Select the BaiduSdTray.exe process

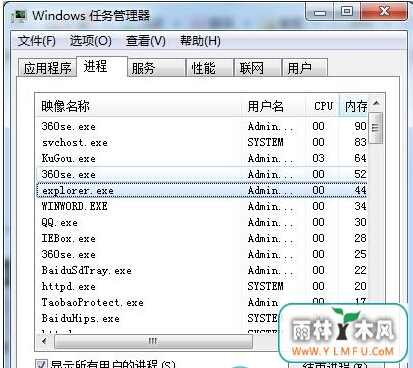[x=202, y=270]
